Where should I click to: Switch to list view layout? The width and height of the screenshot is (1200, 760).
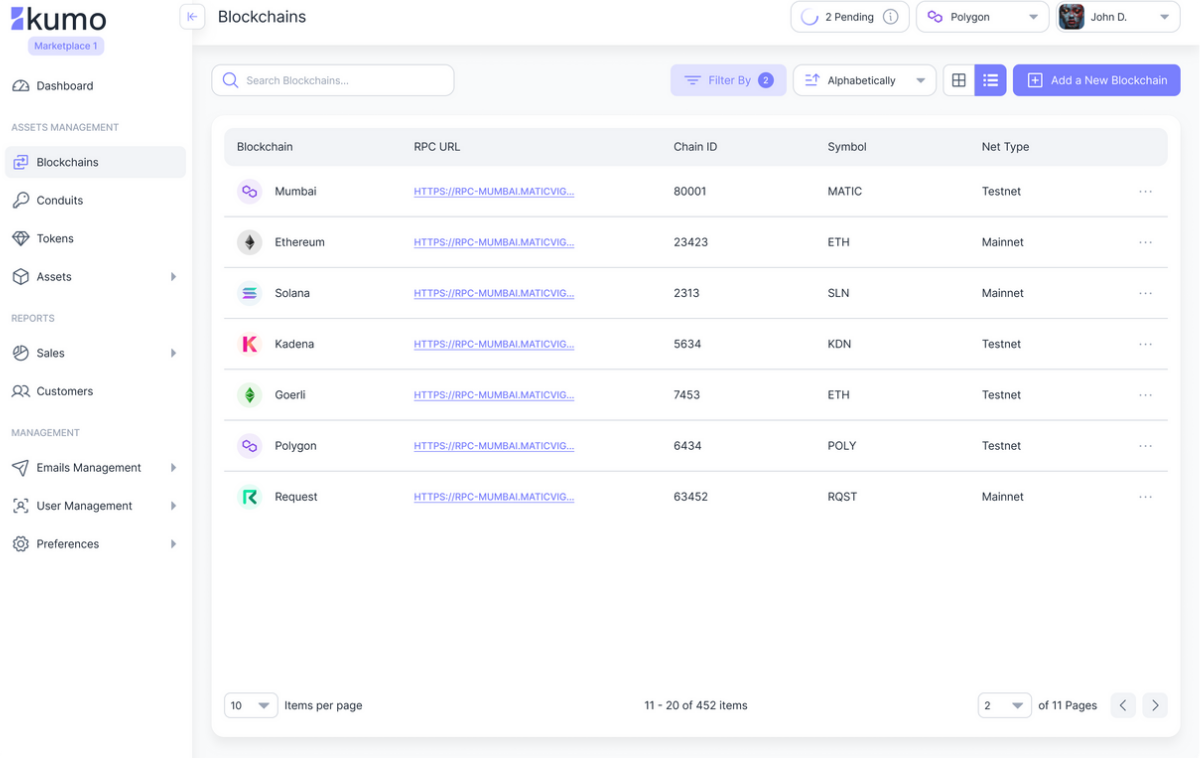click(990, 80)
